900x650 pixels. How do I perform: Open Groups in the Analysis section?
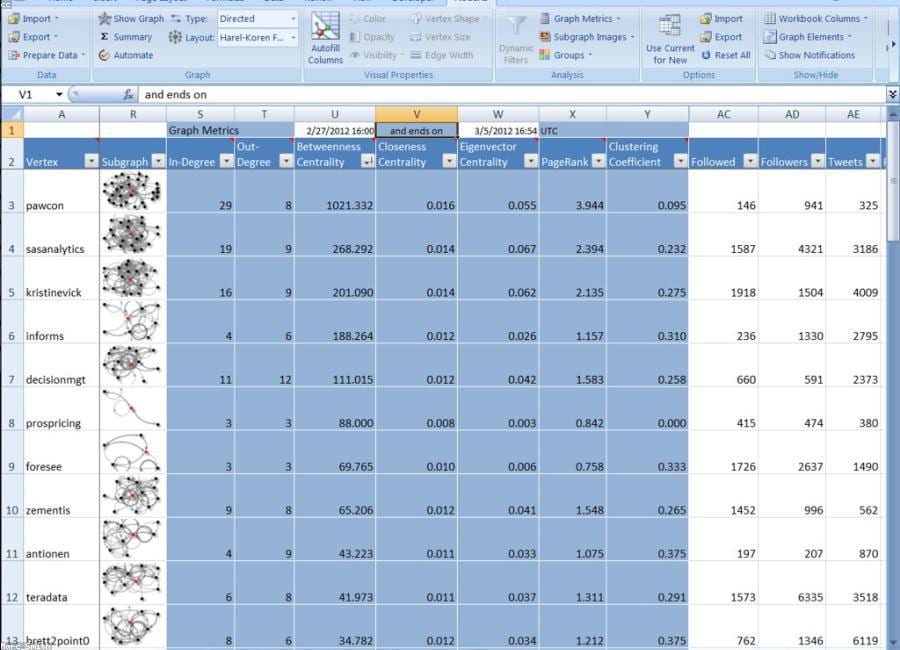click(565, 55)
